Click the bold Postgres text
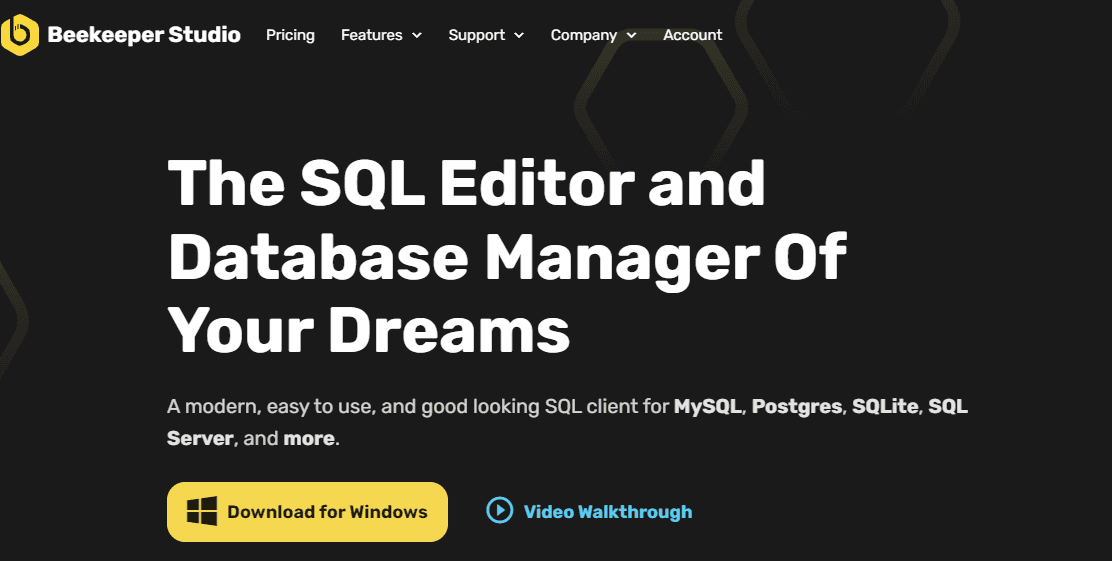 tap(797, 407)
